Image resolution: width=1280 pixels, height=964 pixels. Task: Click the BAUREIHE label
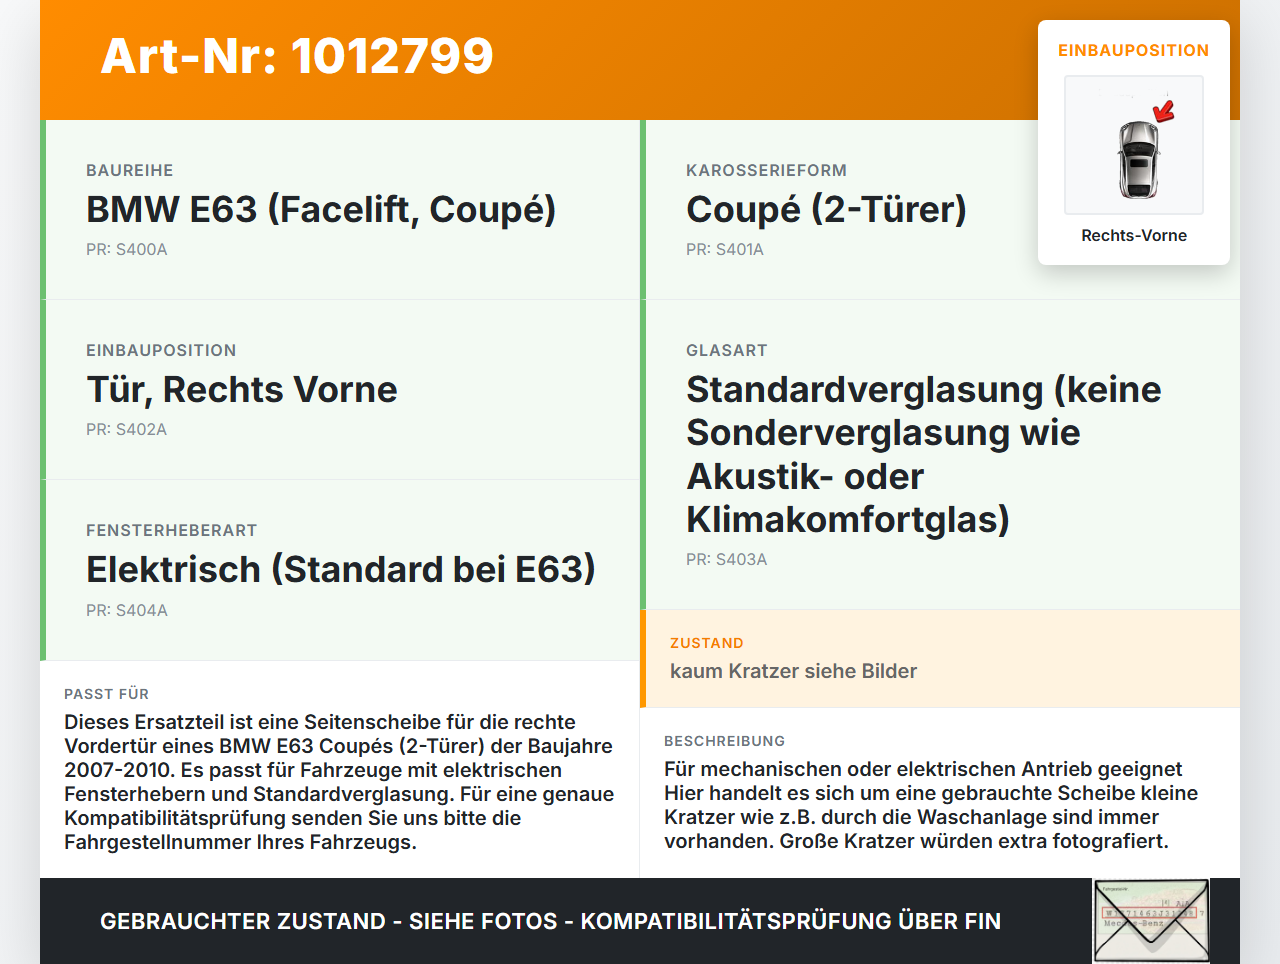[130, 170]
